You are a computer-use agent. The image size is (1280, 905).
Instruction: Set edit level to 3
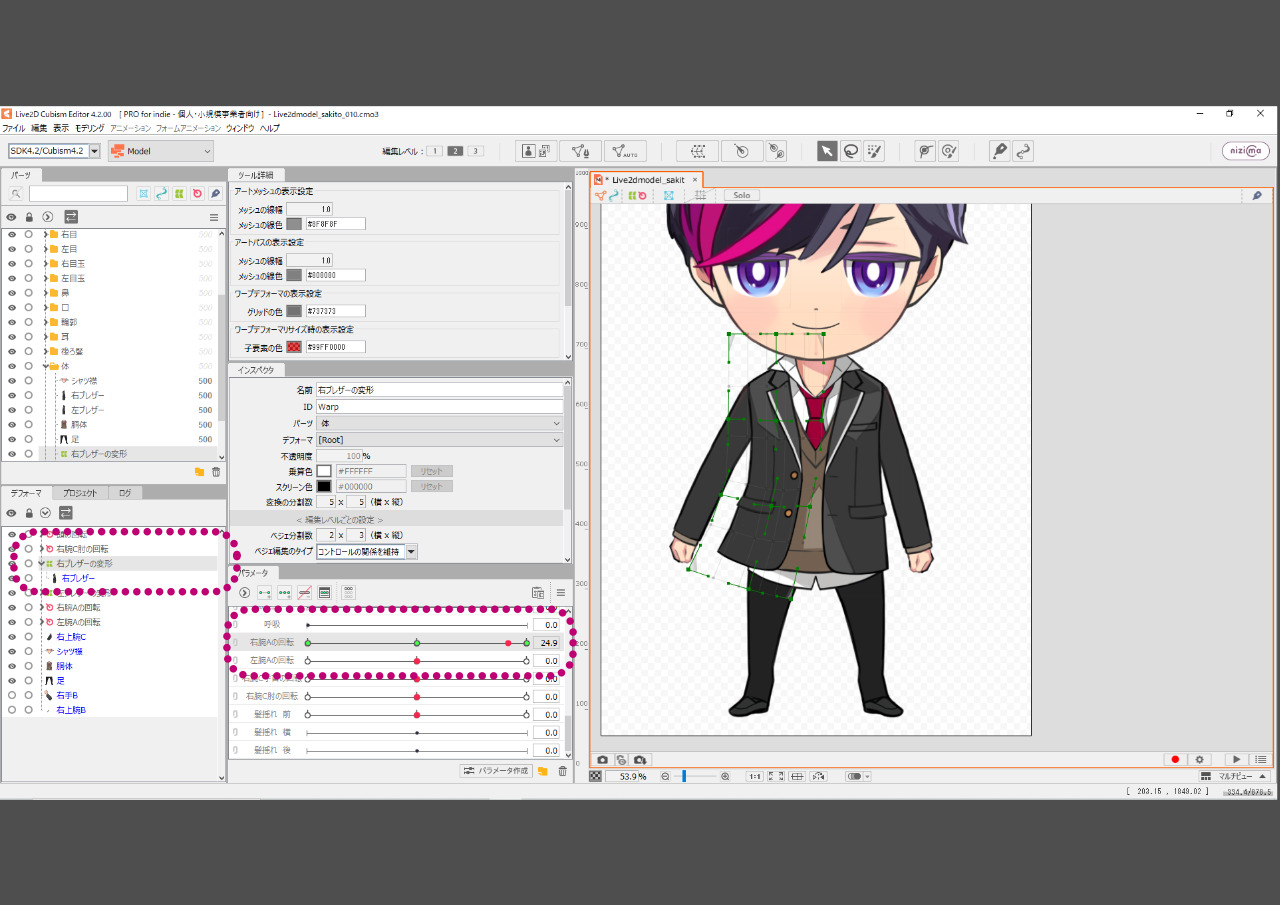tap(476, 151)
